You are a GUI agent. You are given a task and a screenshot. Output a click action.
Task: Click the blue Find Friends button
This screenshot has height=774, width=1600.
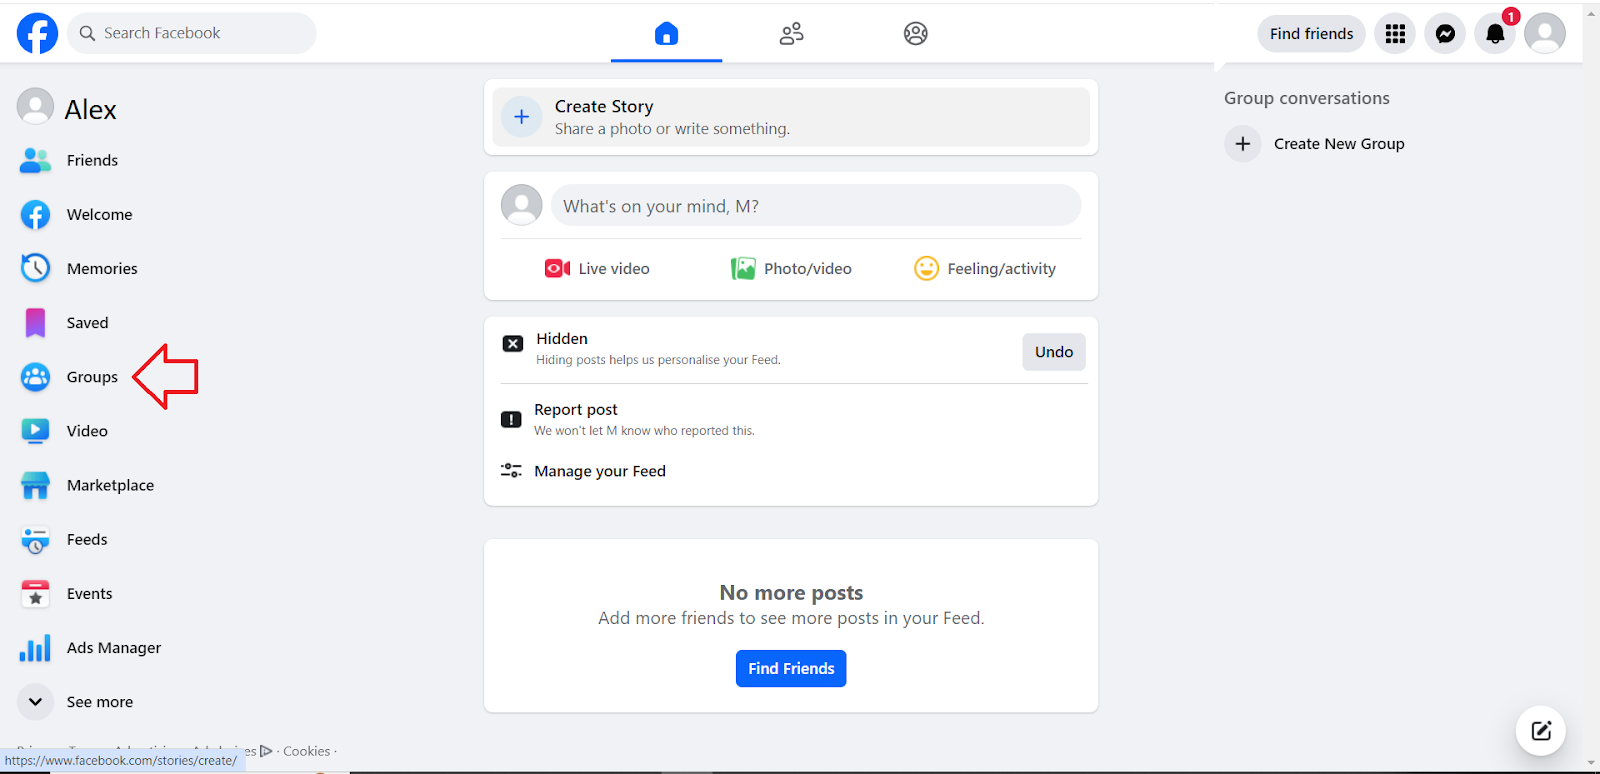pyautogui.click(x=791, y=668)
